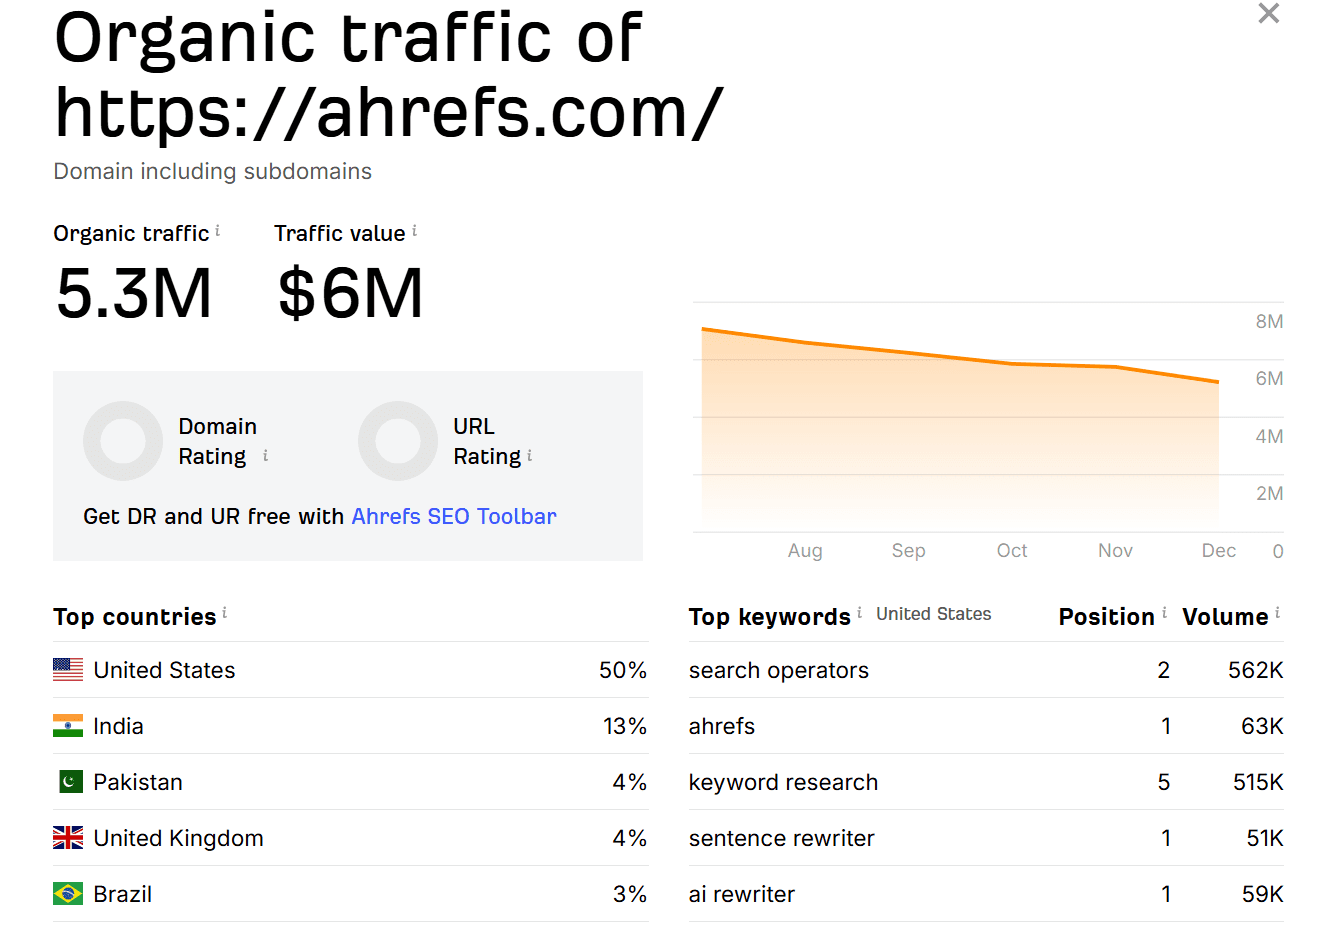Open the Ahrefs SEO Toolbar link
The height and width of the screenshot is (941, 1338).
[454, 516]
